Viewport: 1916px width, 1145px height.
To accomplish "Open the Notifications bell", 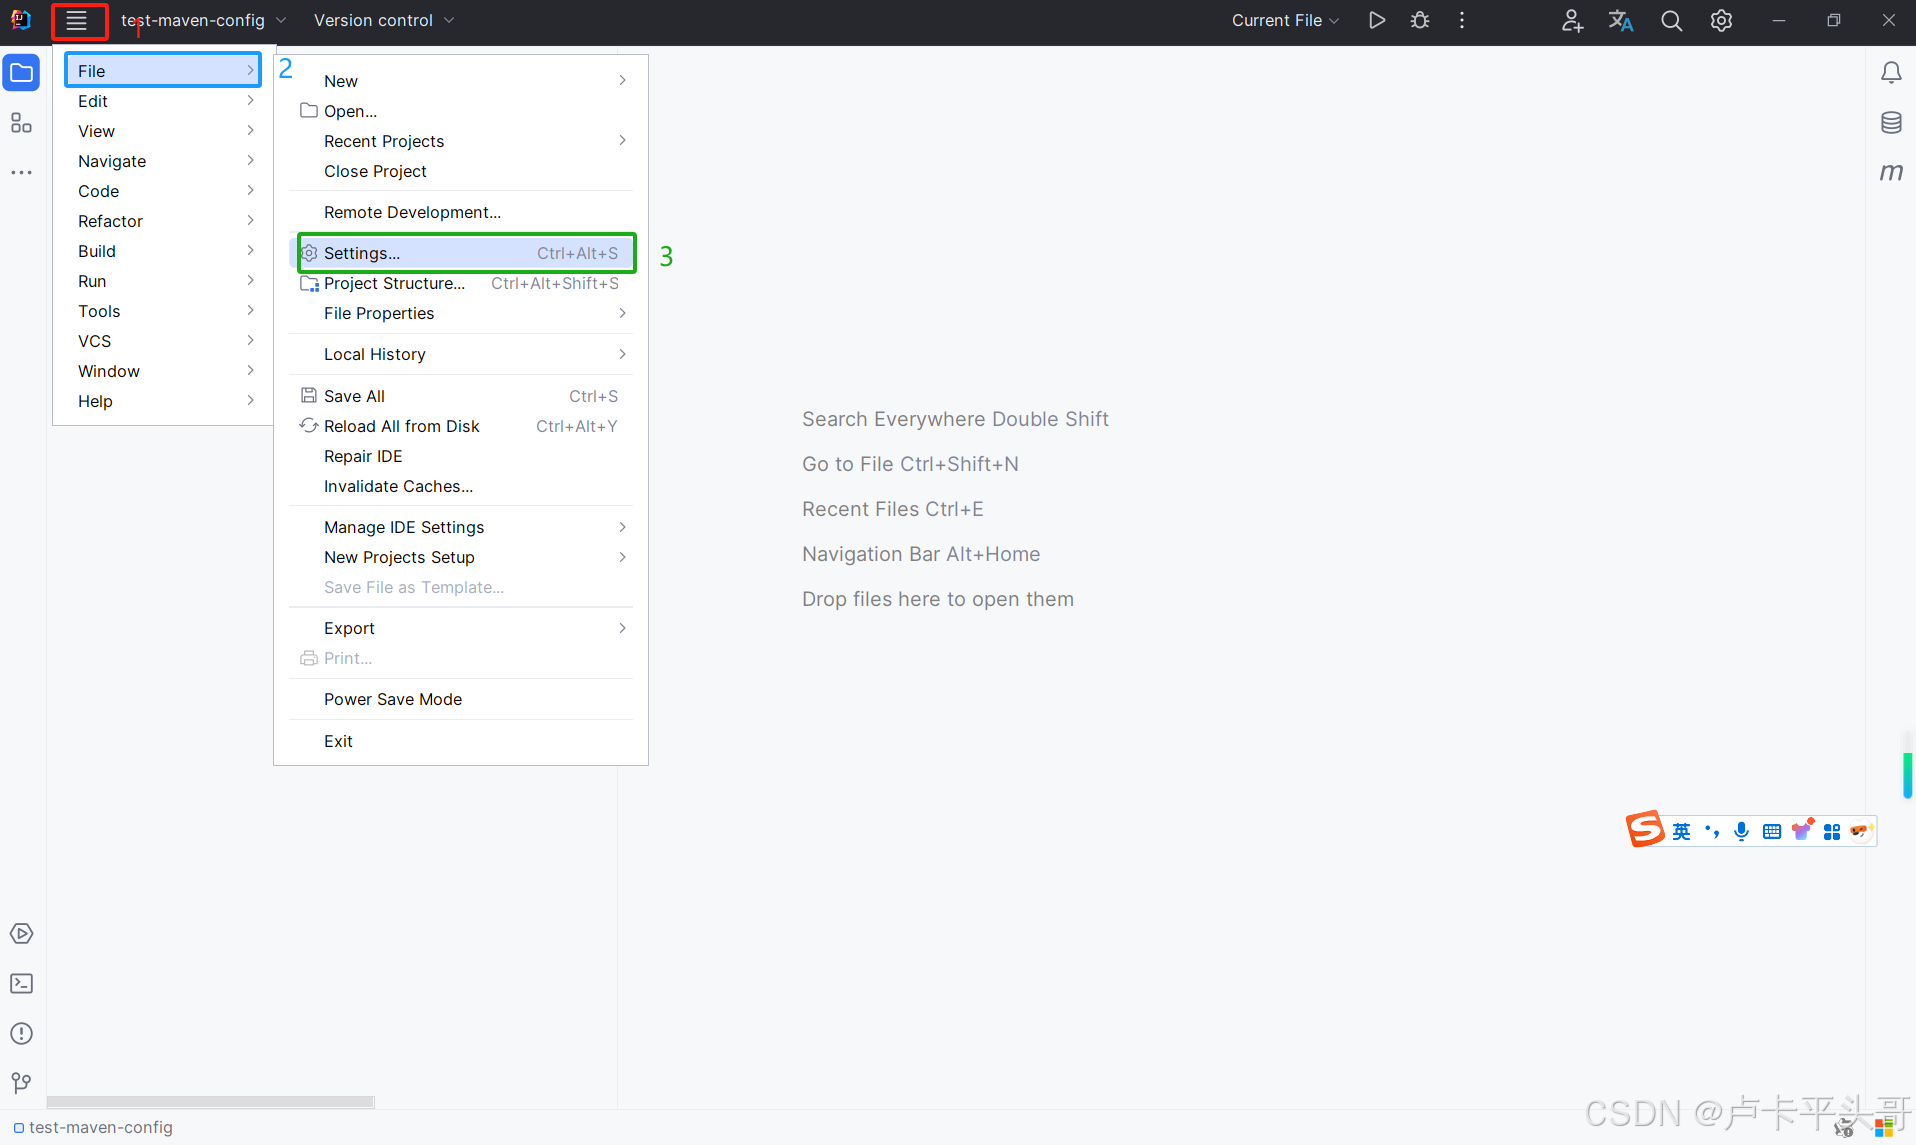I will tap(1891, 72).
